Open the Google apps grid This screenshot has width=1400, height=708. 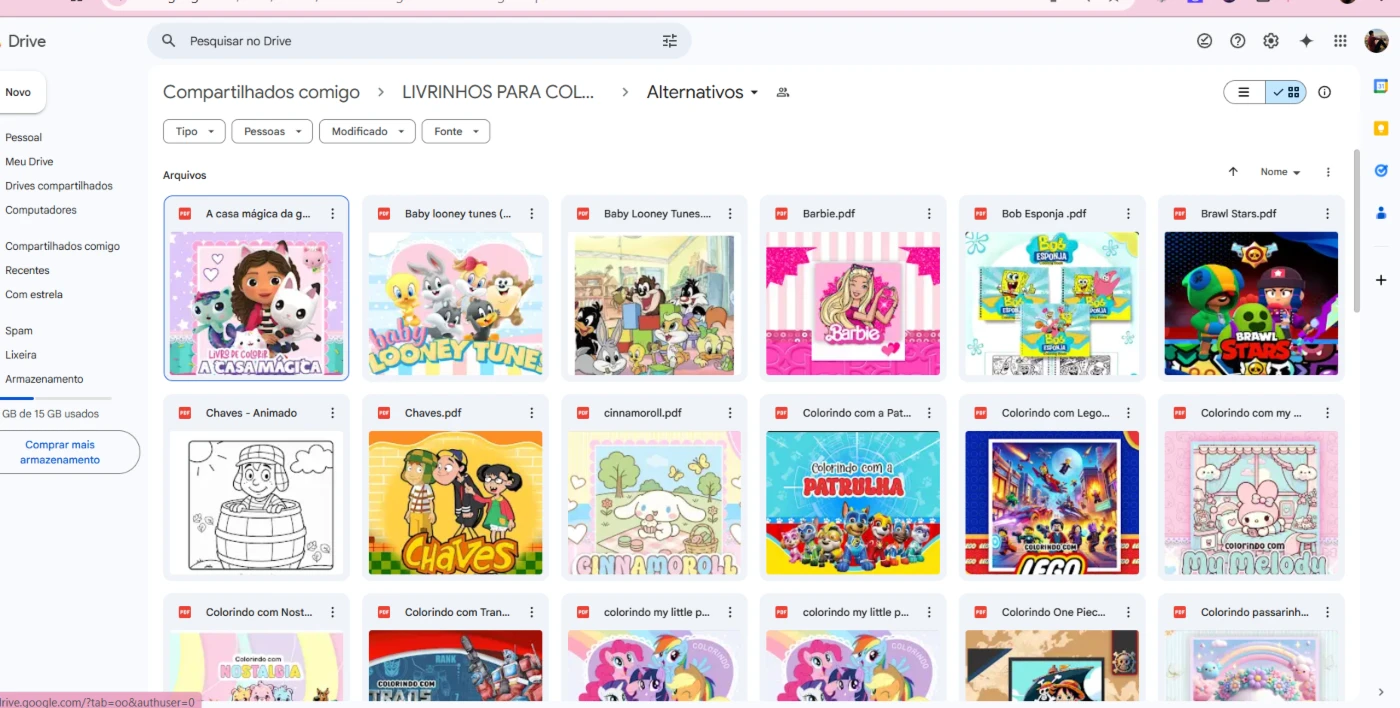[x=1340, y=41]
